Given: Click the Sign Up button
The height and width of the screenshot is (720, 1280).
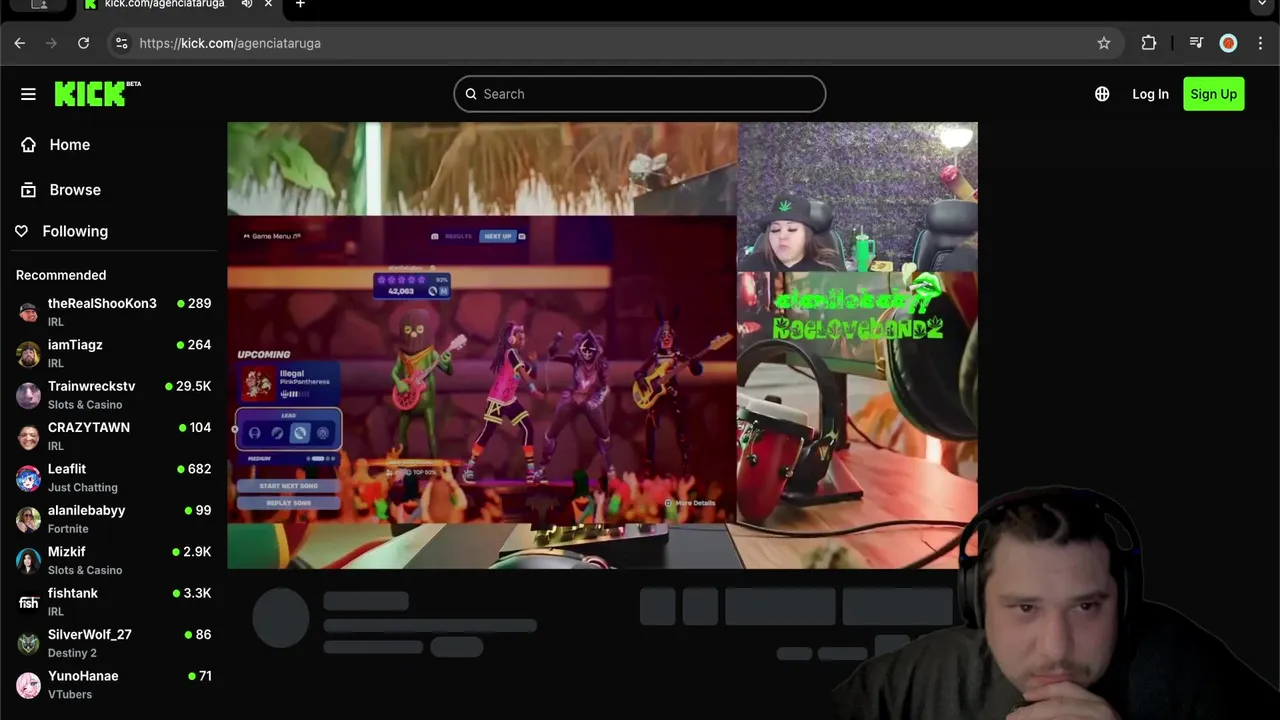Looking at the screenshot, I should [x=1214, y=94].
